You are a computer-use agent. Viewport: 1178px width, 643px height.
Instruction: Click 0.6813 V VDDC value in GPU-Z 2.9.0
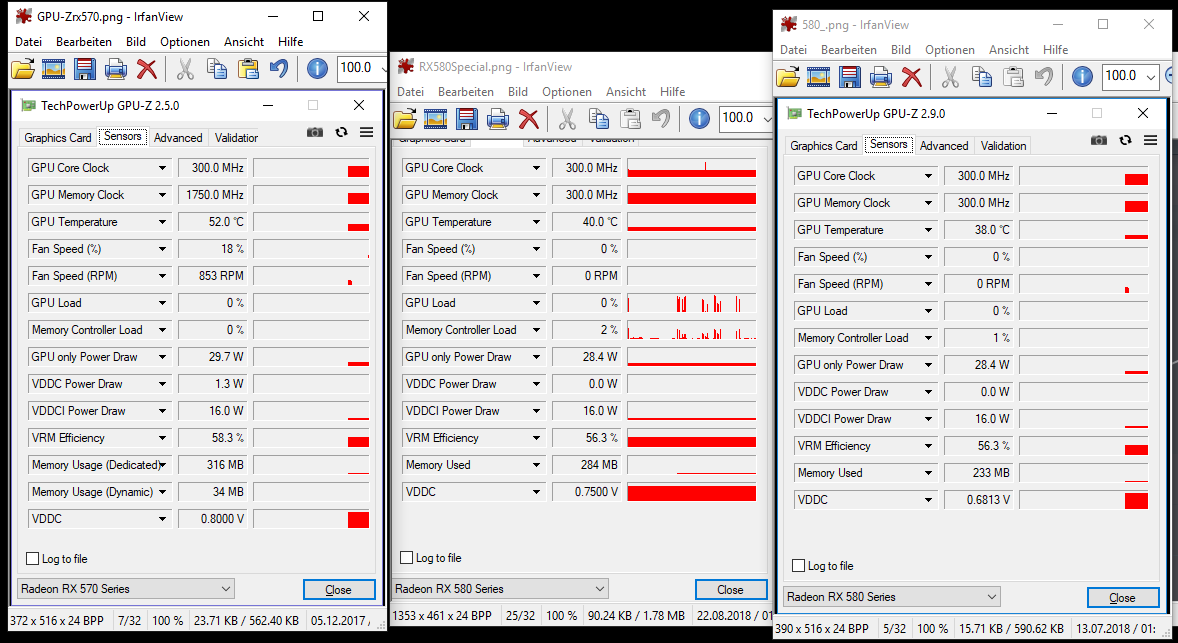[978, 500]
